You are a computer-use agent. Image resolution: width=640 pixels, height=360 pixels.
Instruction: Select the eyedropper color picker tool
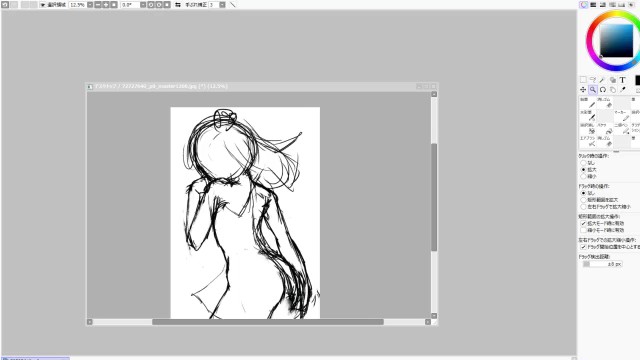pyautogui.click(x=622, y=89)
